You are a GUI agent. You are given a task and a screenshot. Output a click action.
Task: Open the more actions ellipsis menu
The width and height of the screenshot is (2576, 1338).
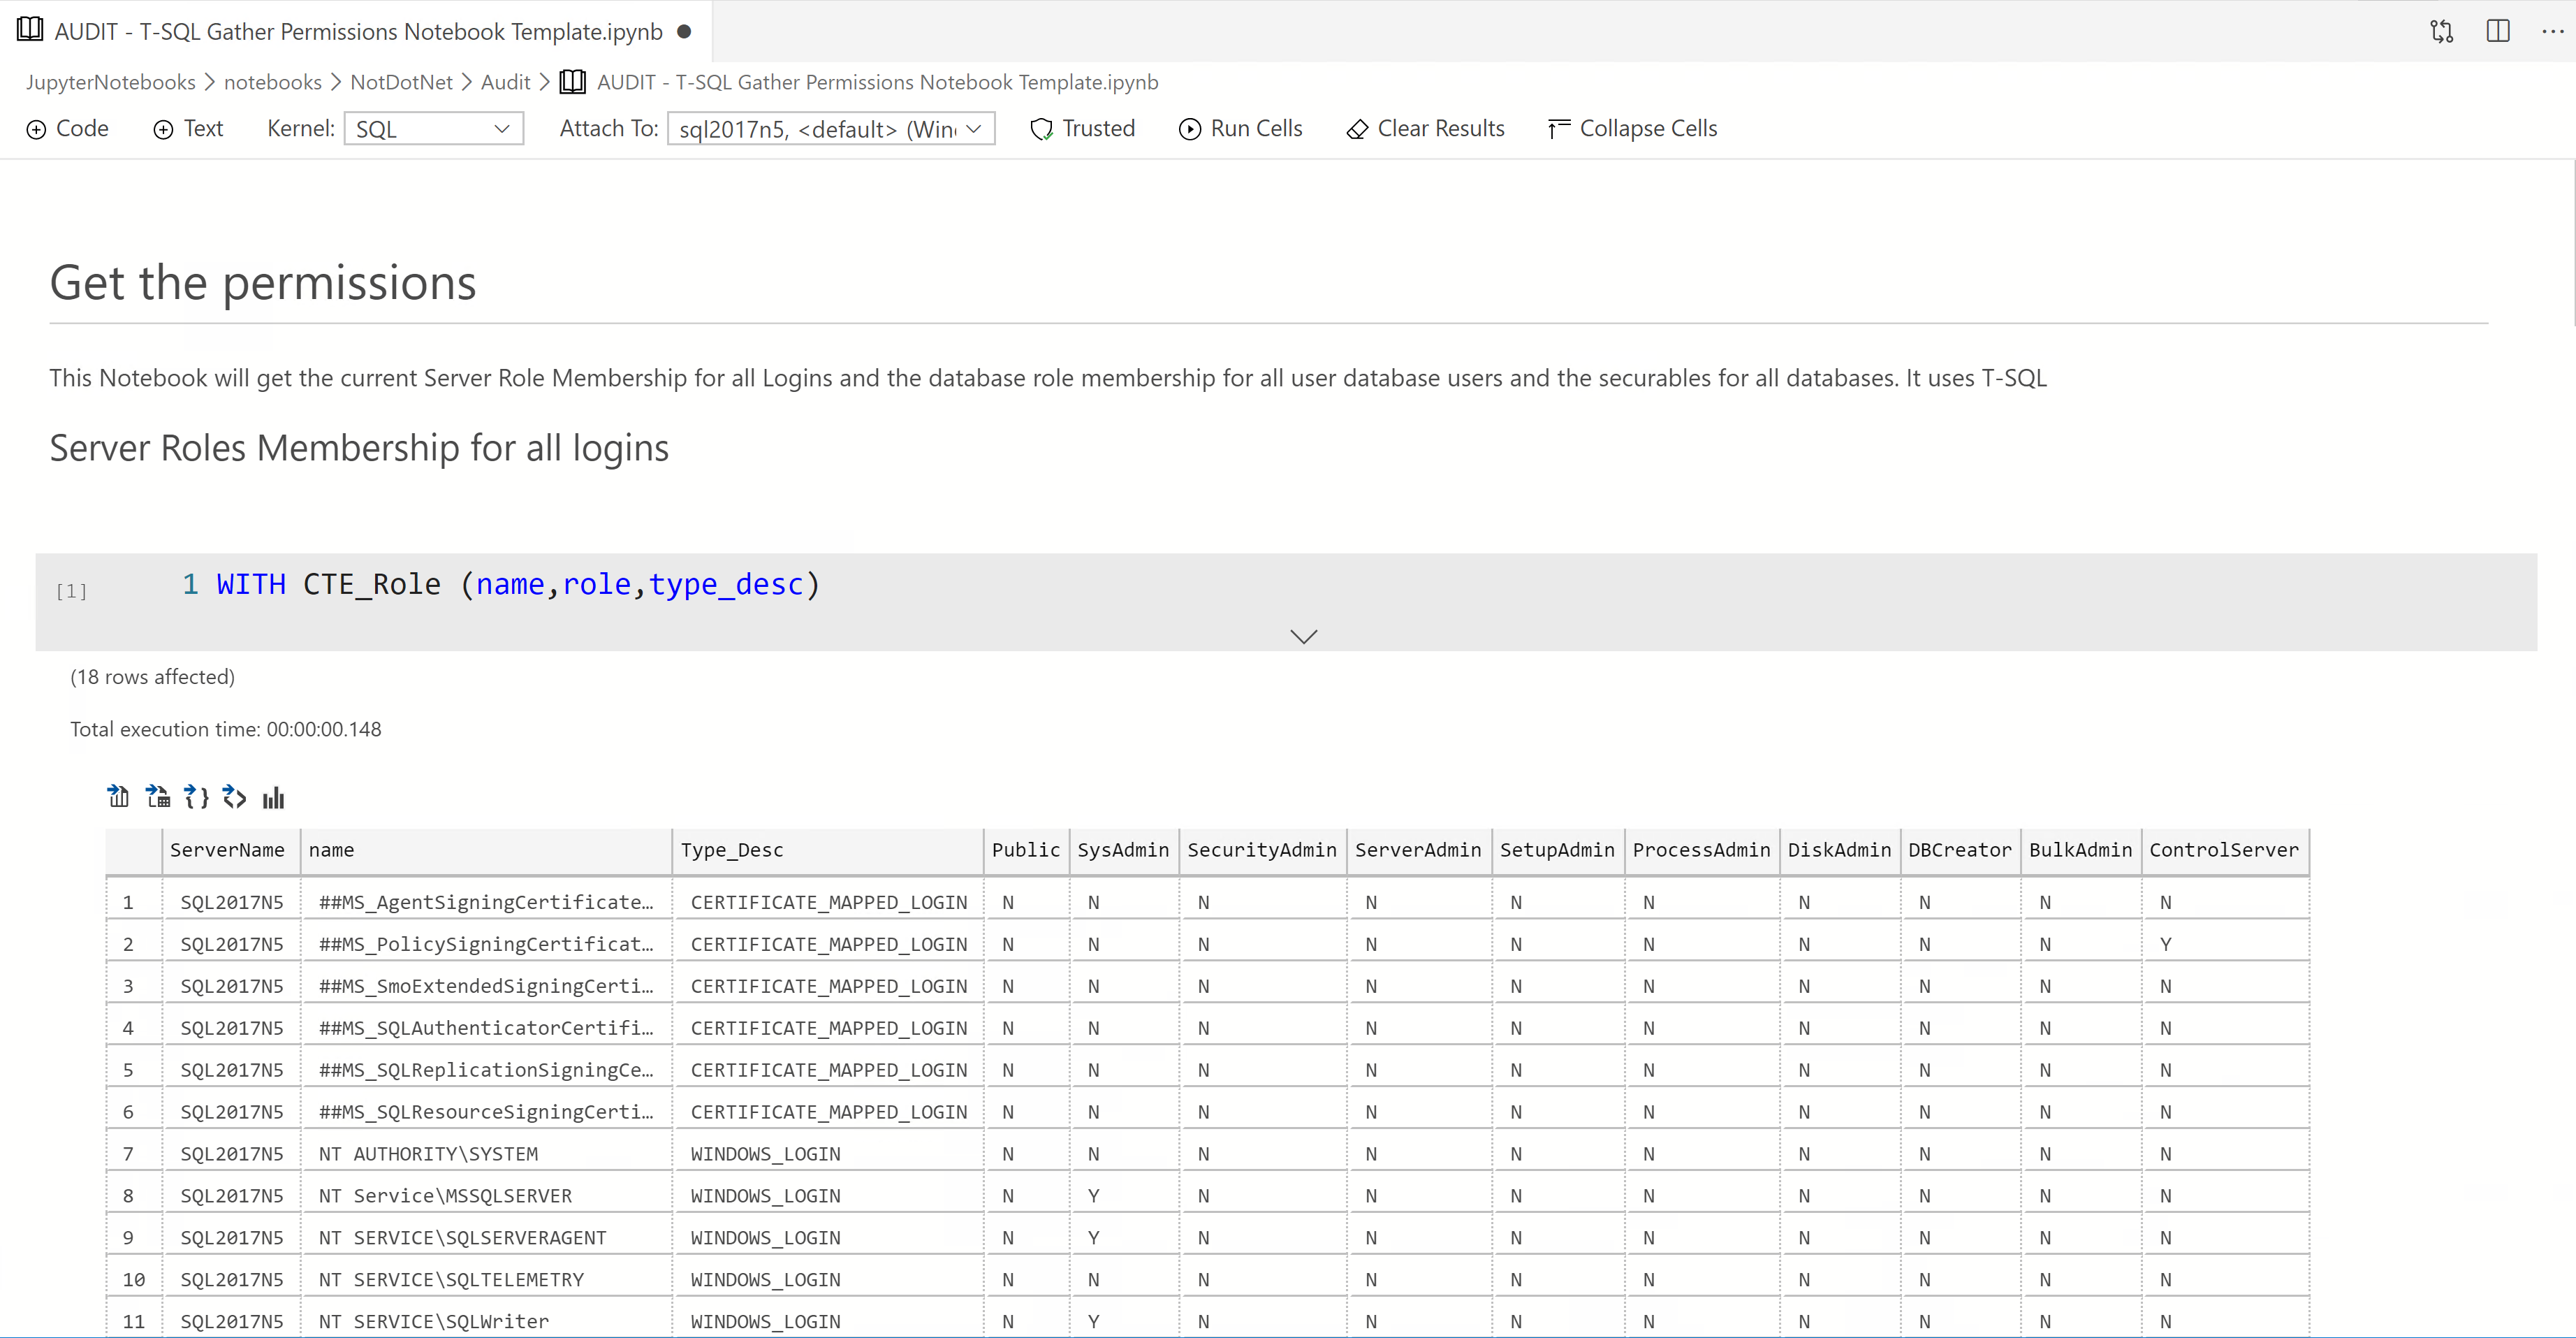tap(2551, 31)
